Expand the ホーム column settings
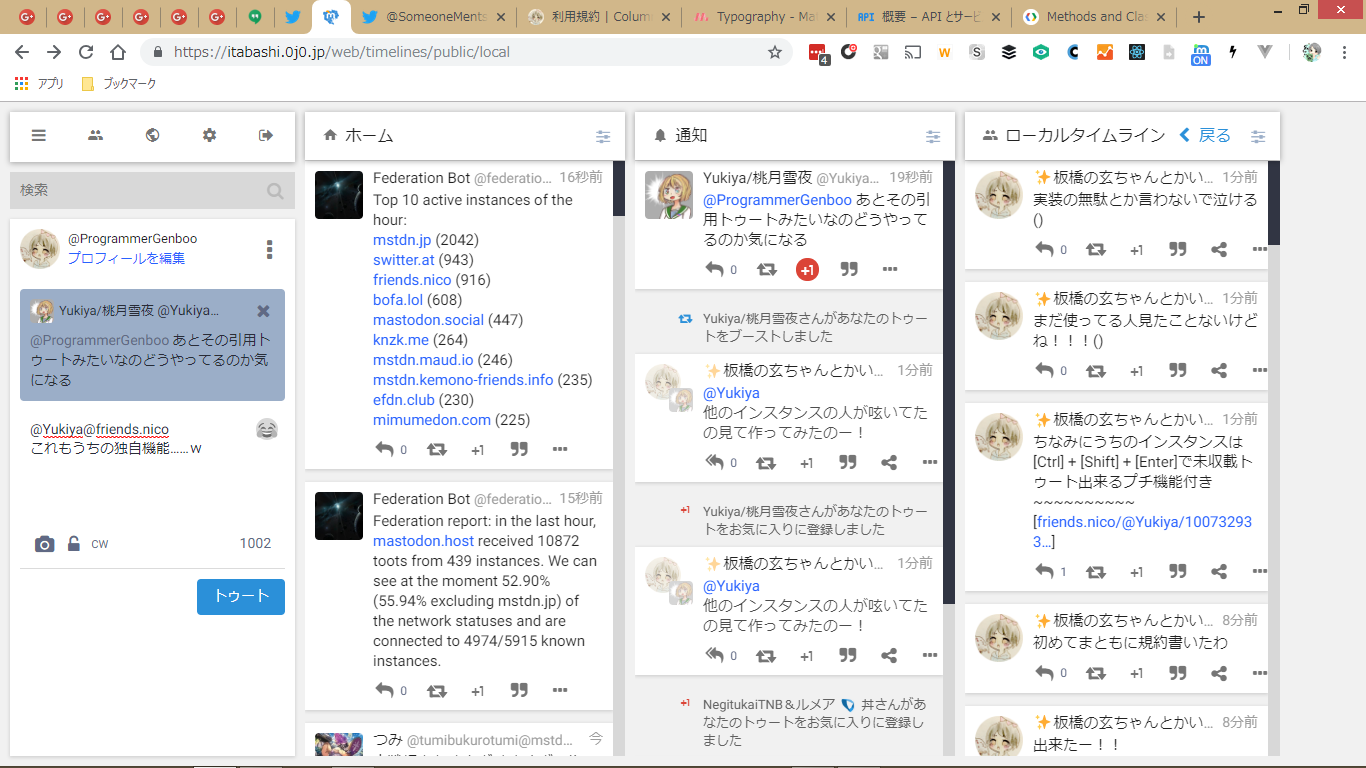The height and width of the screenshot is (768, 1366). pyautogui.click(x=603, y=136)
